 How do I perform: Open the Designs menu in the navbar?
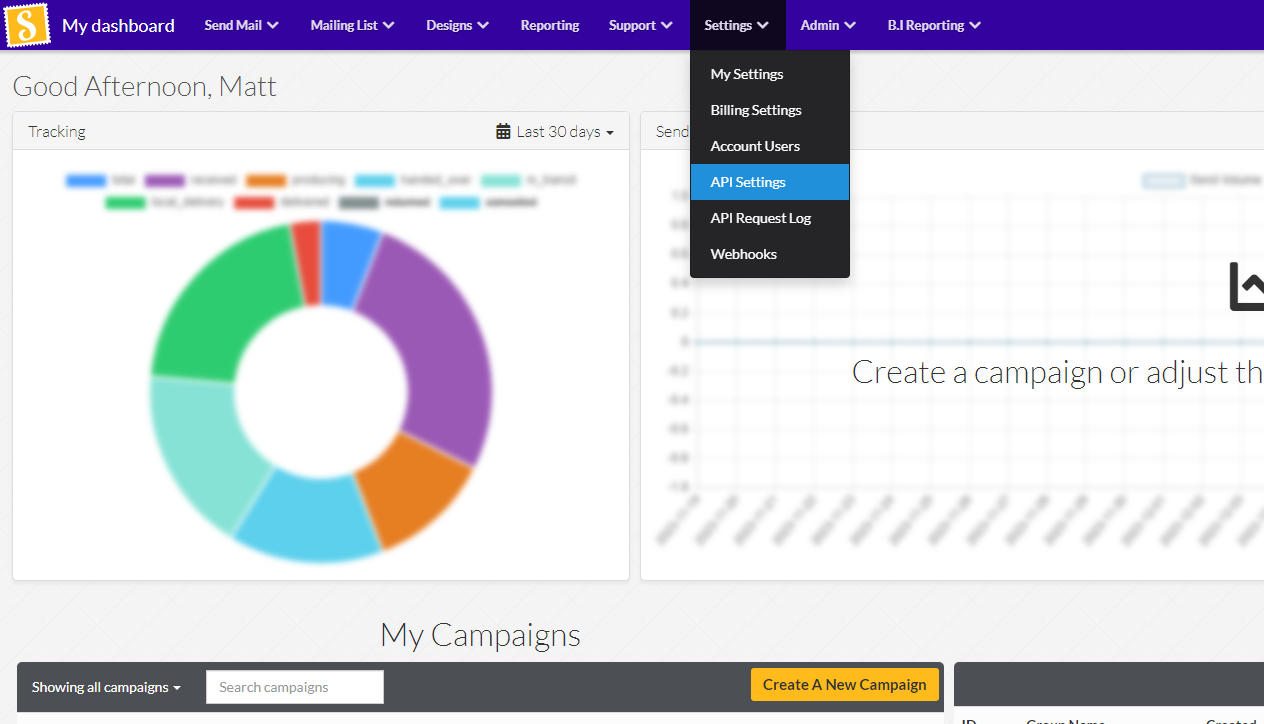click(457, 25)
